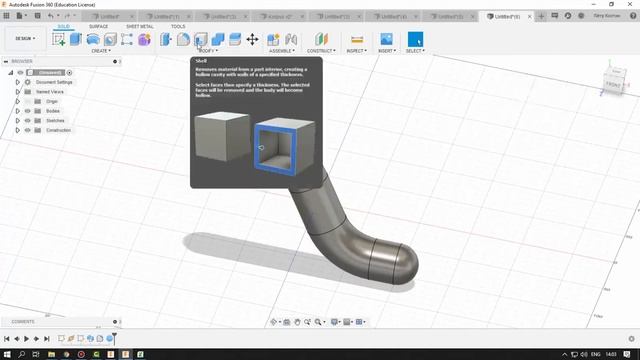This screenshot has width=640, height=360.
Task: Click the New Component icon
Action: click(x=273, y=39)
